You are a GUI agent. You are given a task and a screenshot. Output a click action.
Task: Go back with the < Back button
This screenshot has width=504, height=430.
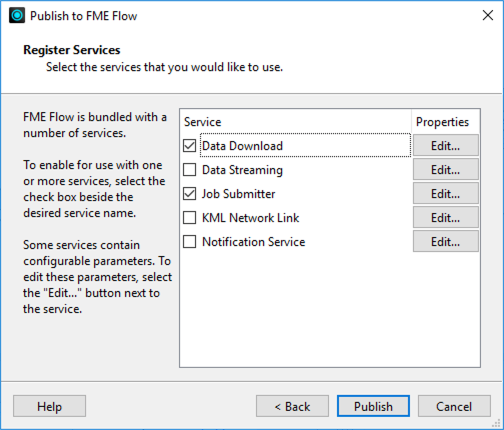click(x=292, y=406)
